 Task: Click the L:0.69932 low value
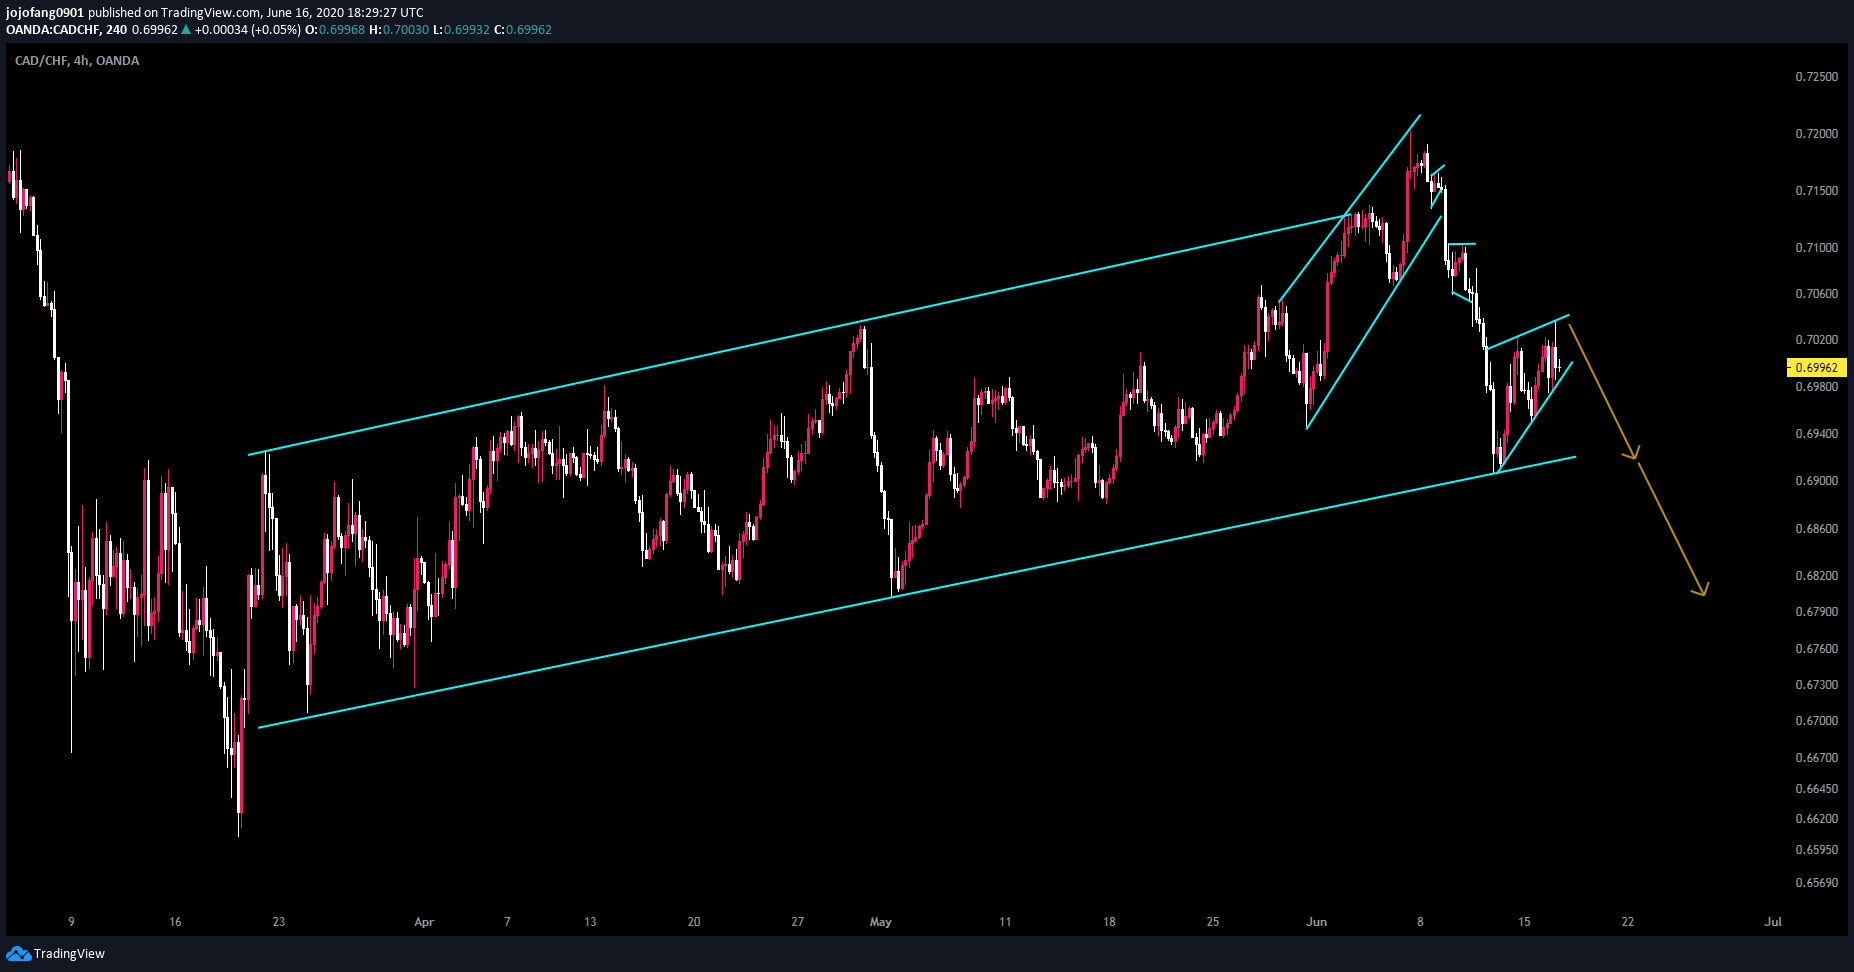tap(461, 30)
